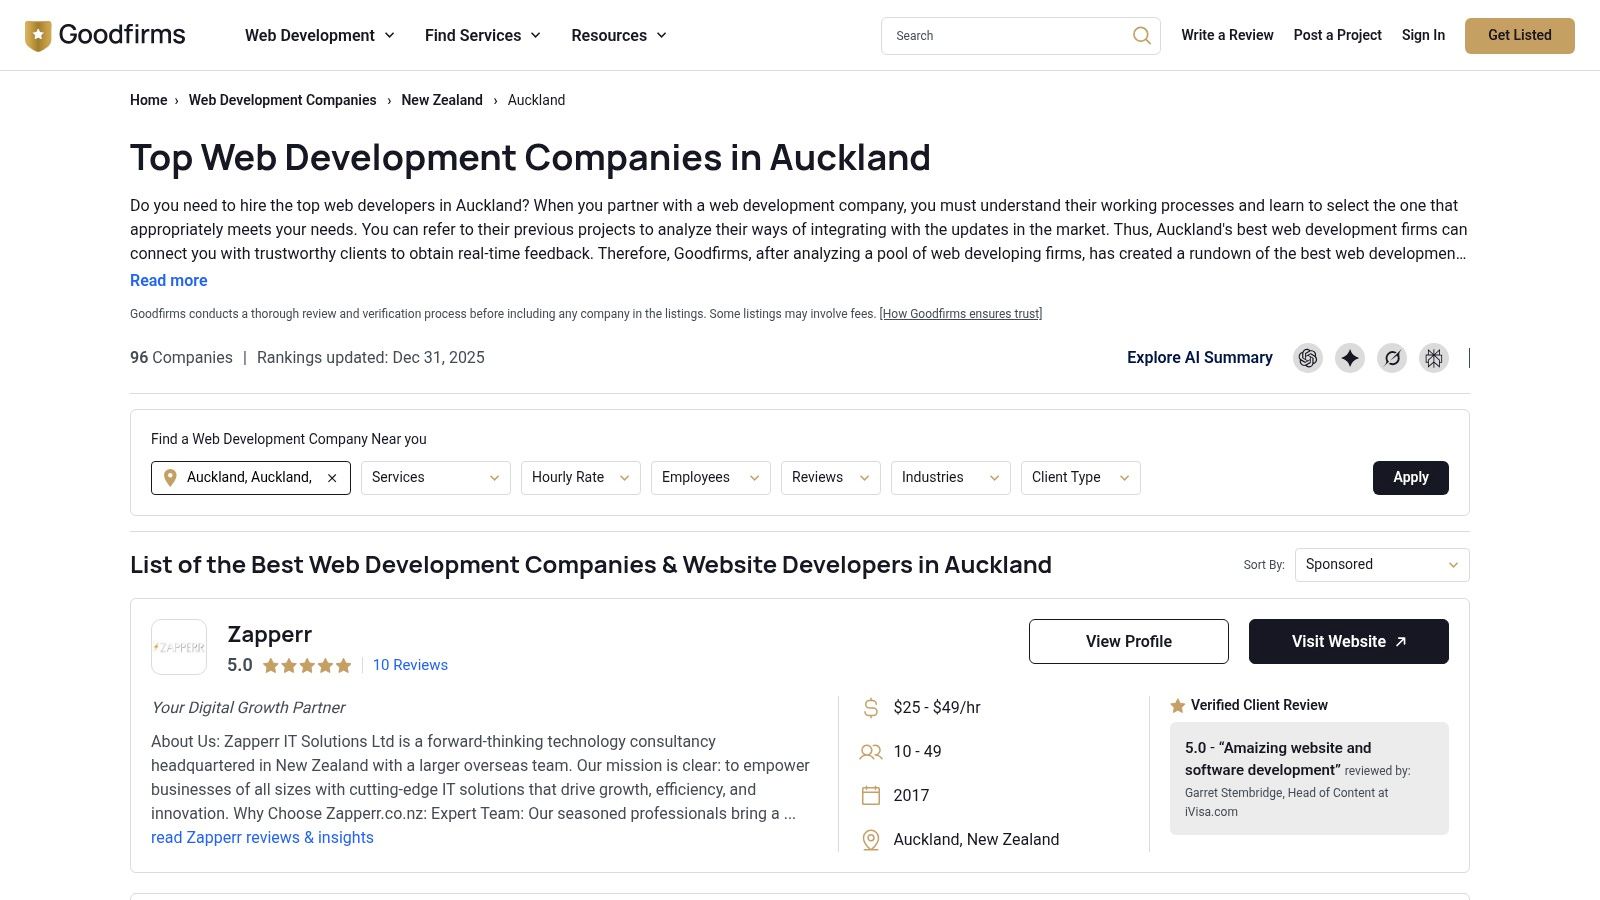Open the Perplexity AI summary icon
This screenshot has height=900, width=1600.
1434,358
